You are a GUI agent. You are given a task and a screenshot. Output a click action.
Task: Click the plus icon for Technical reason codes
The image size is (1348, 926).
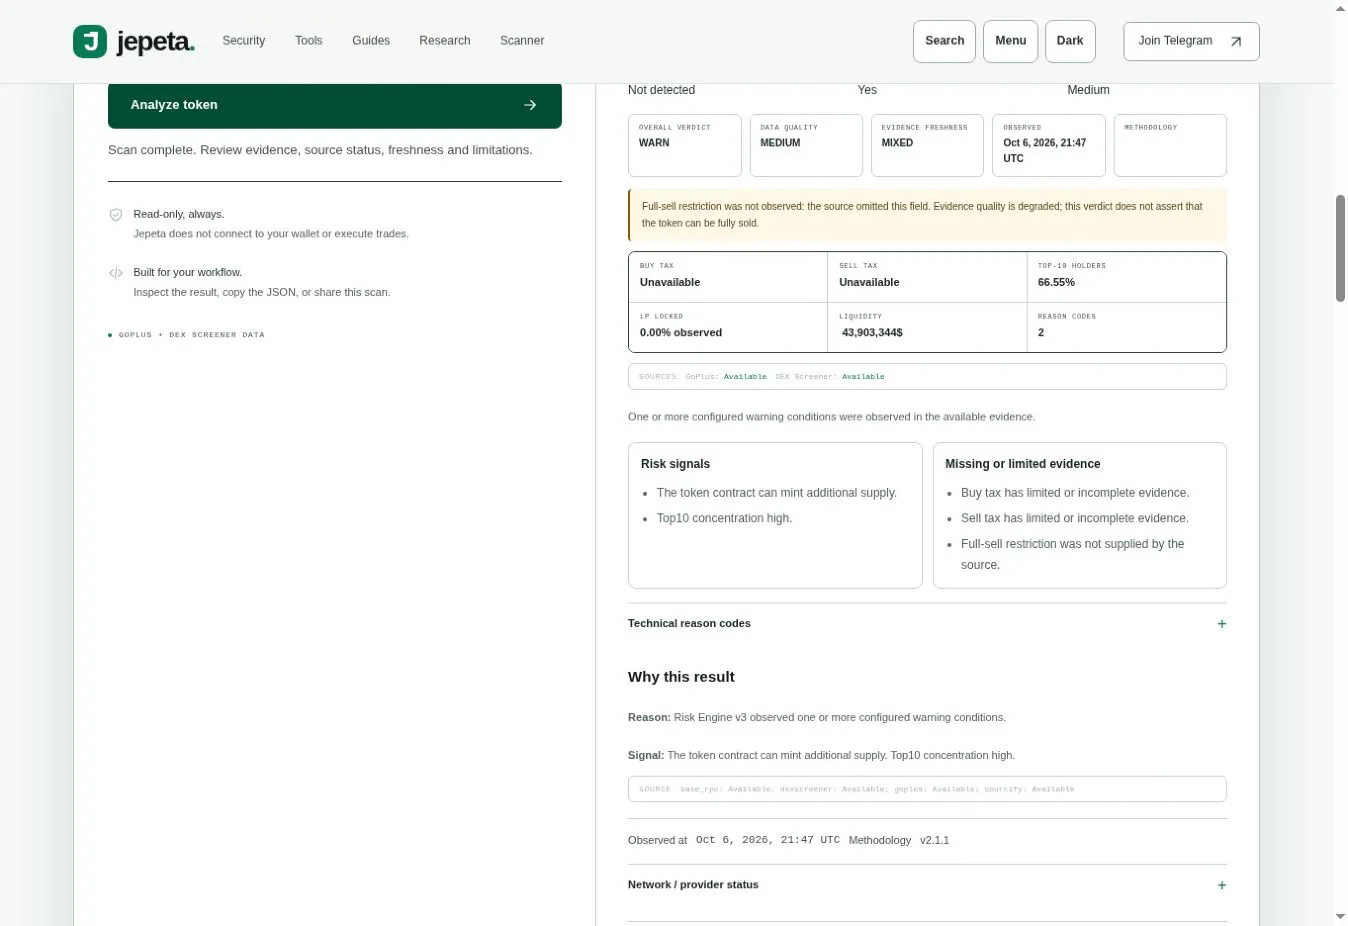pyautogui.click(x=1222, y=624)
